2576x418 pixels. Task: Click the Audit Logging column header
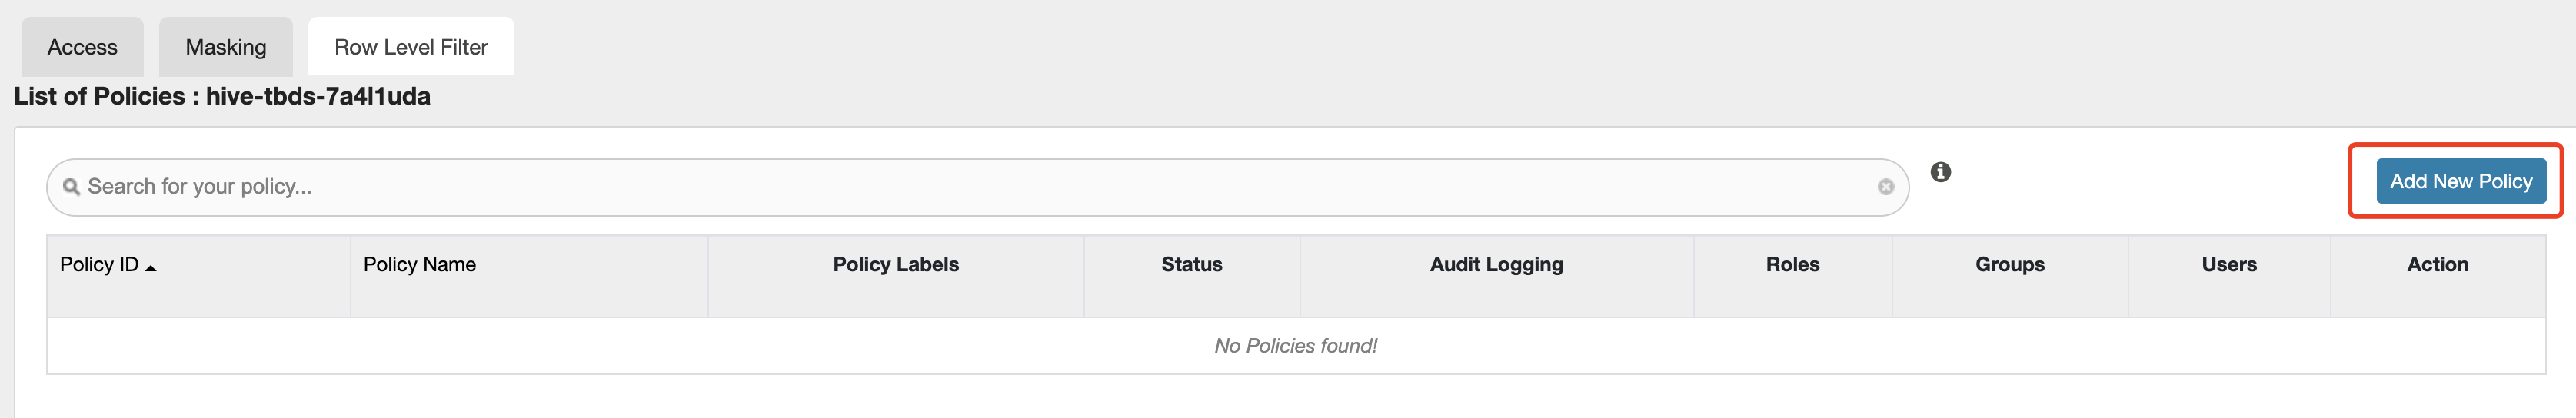(1496, 265)
